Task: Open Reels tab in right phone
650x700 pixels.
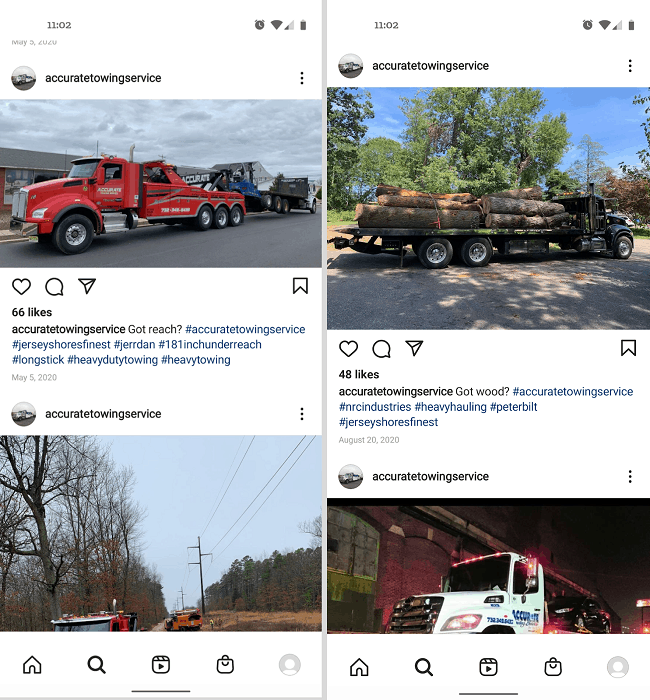Action: click(488, 667)
